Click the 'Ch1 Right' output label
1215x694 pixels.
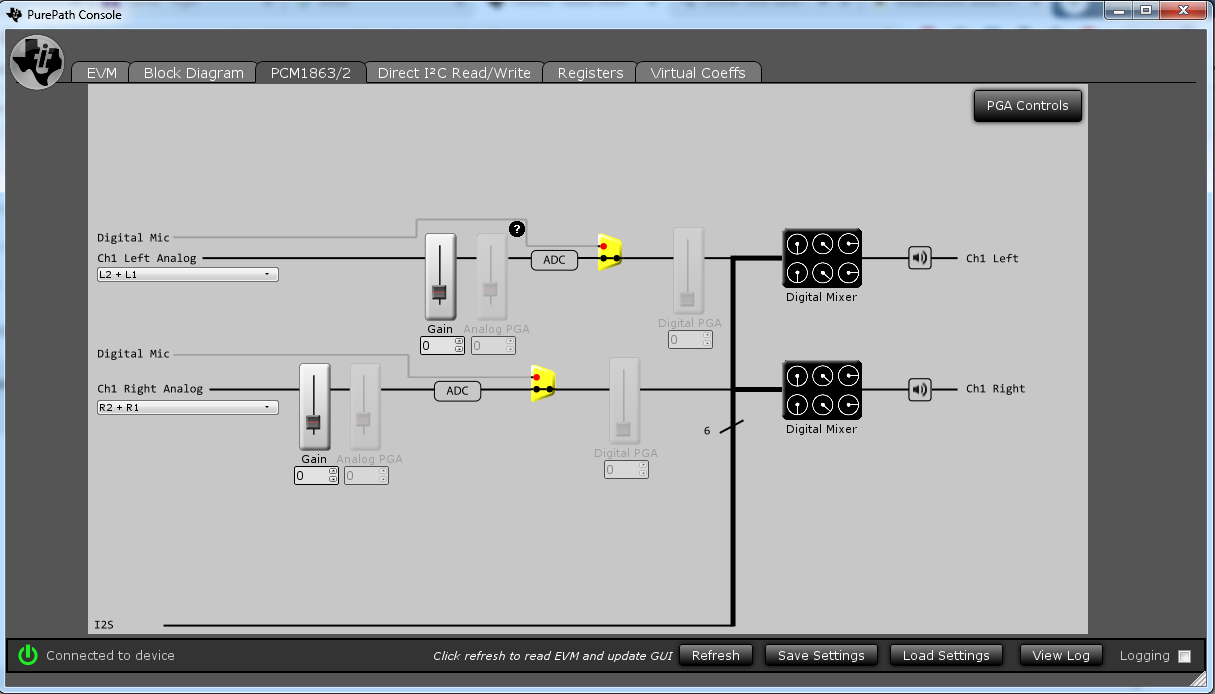click(x=995, y=389)
